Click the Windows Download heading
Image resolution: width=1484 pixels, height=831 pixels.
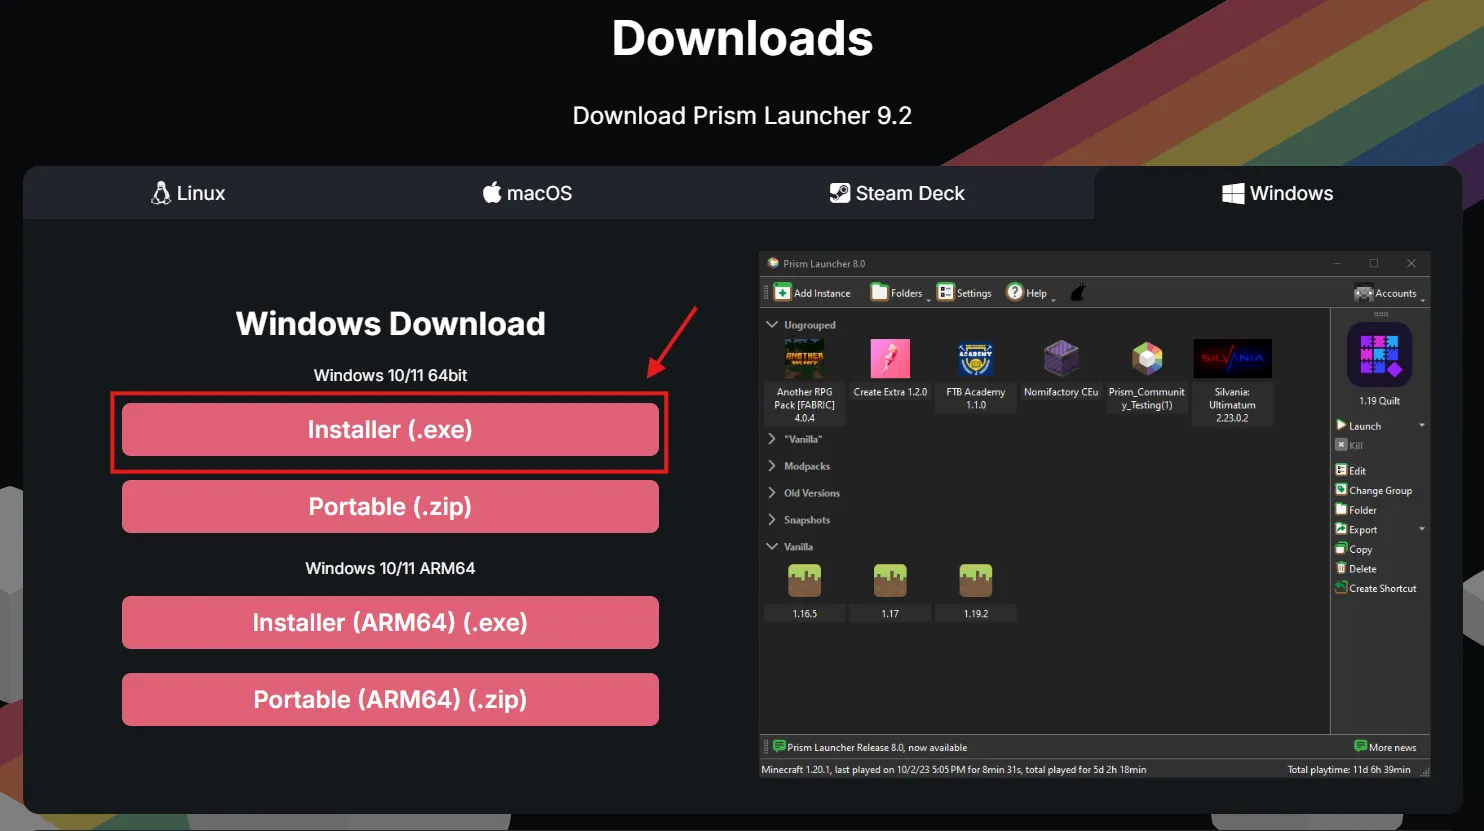[x=391, y=323]
